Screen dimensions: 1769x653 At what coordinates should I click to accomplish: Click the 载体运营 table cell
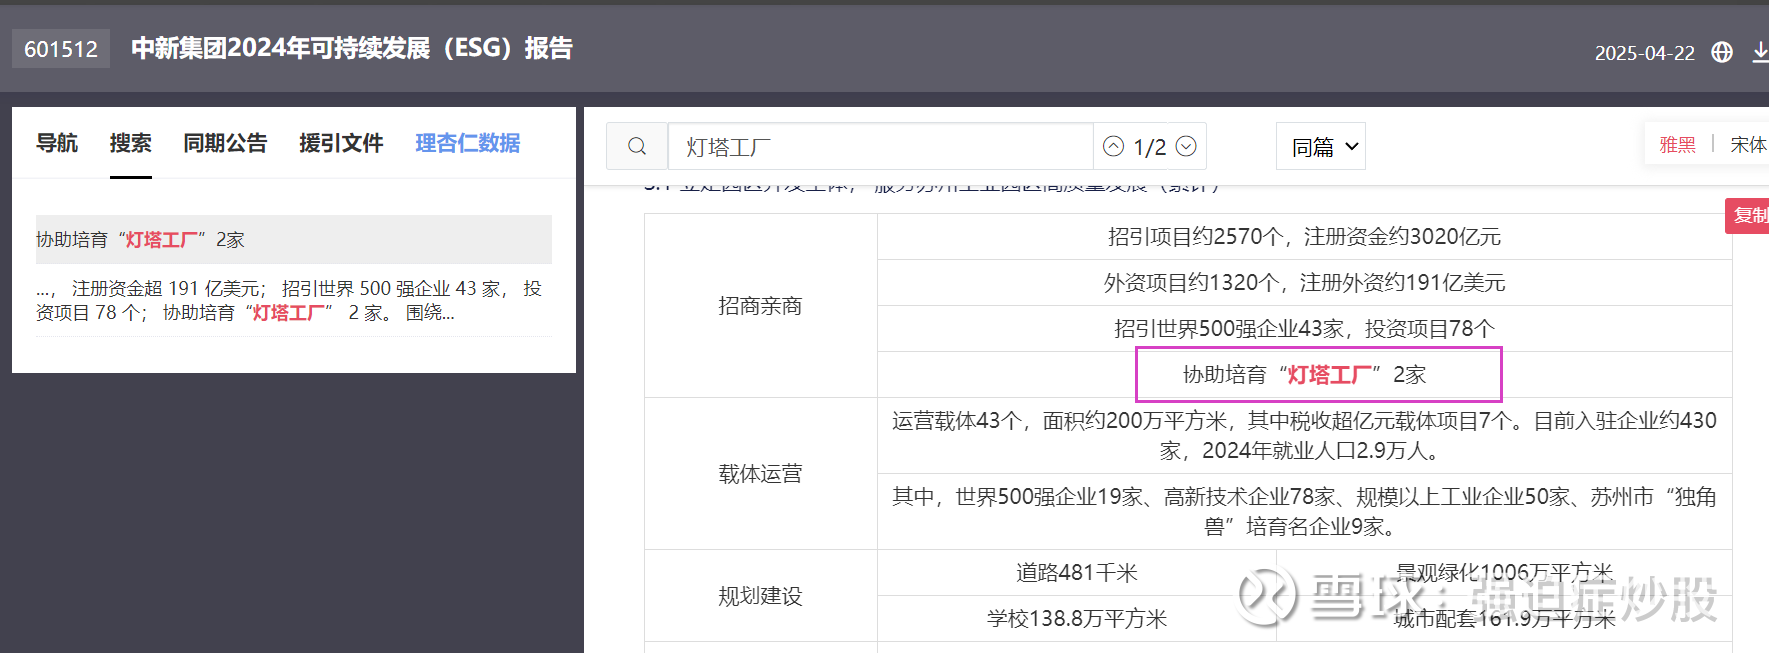[761, 474]
